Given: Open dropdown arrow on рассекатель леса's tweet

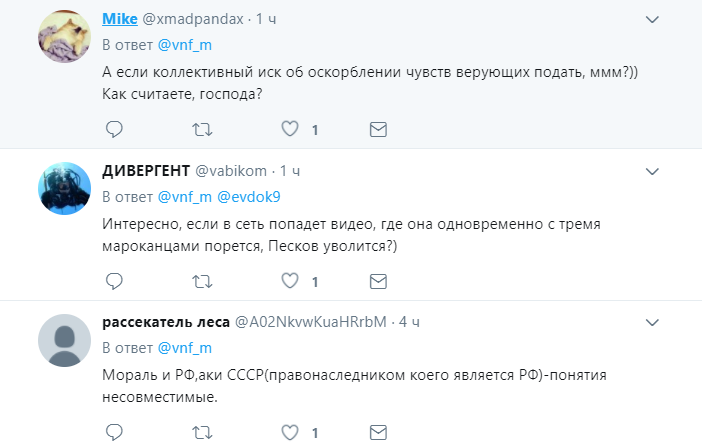Looking at the screenshot, I should pos(652,323).
